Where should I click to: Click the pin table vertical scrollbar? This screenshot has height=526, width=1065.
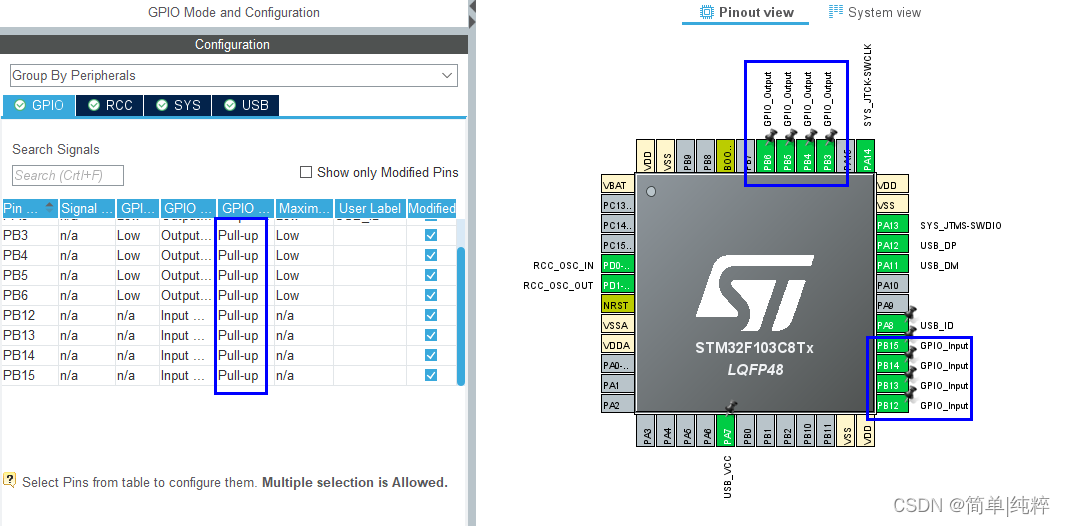tap(462, 316)
